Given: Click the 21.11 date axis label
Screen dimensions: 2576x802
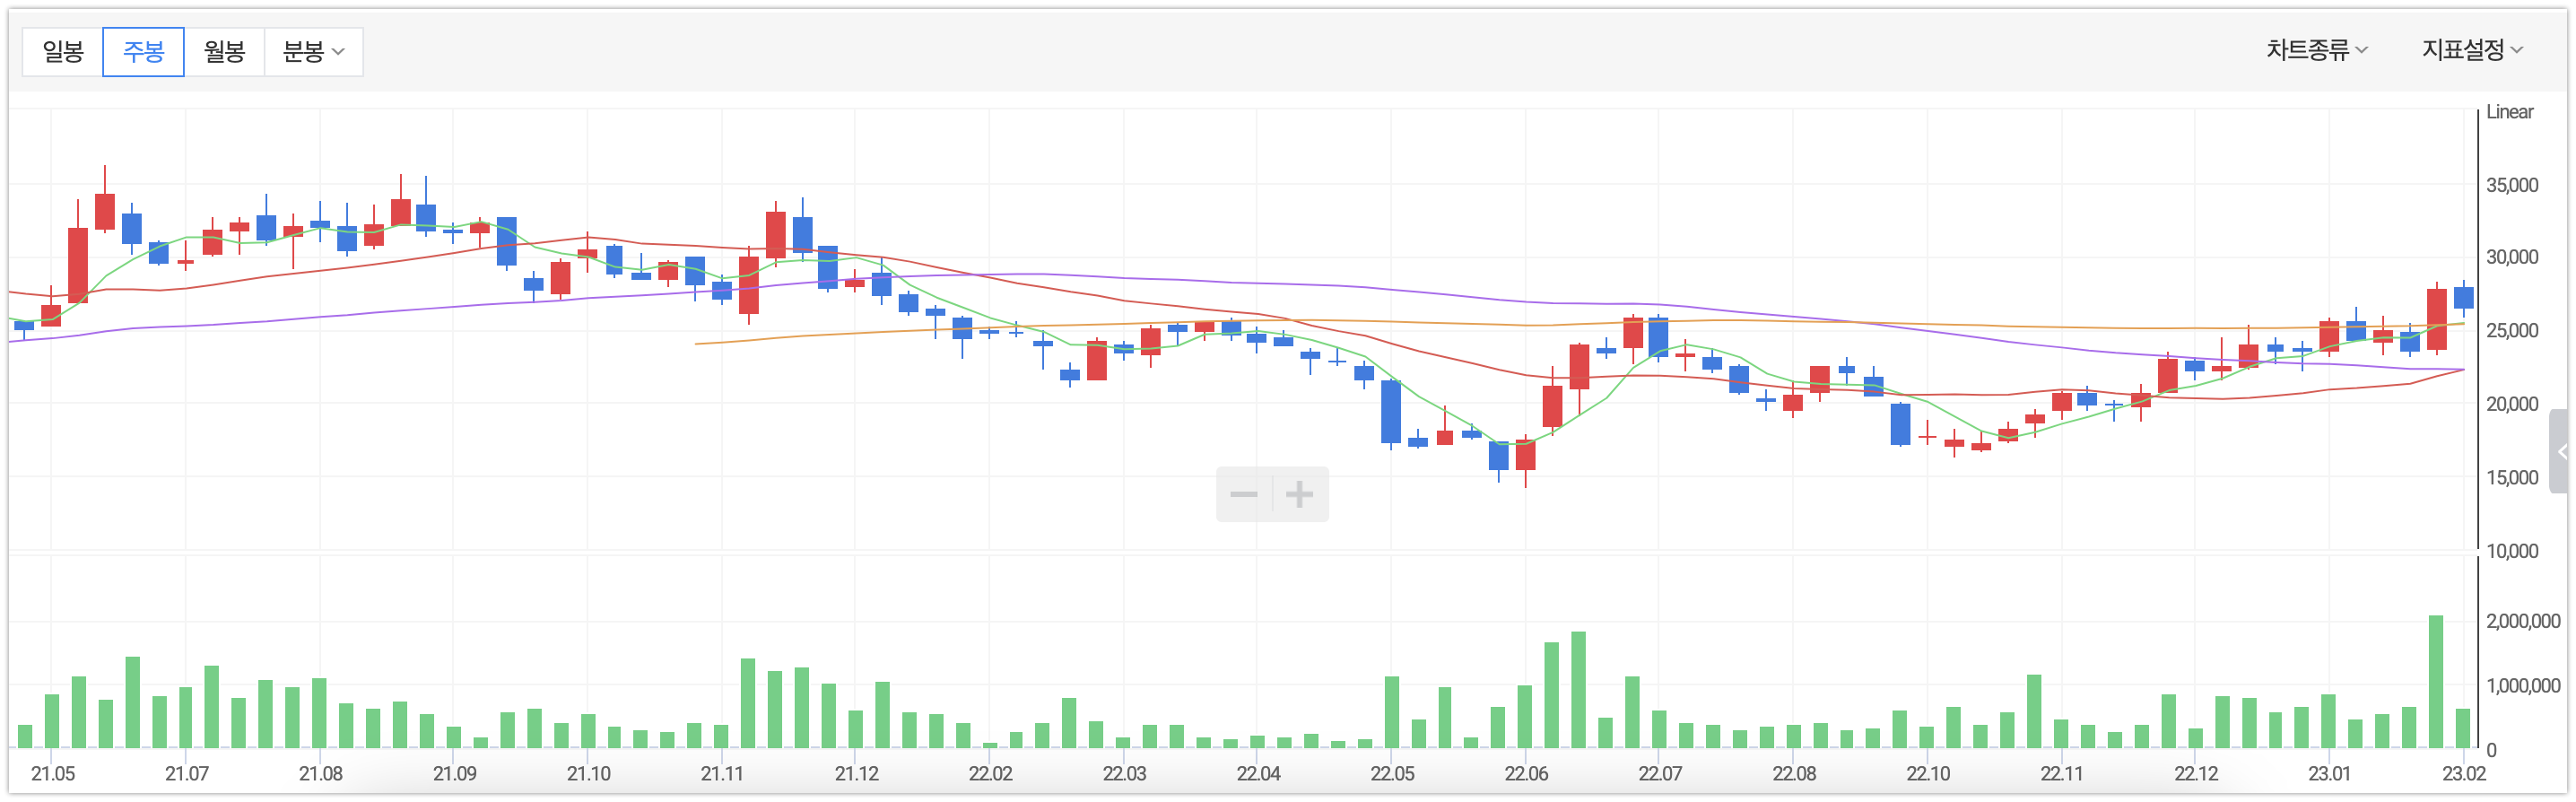Looking at the screenshot, I should pyautogui.click(x=722, y=774).
